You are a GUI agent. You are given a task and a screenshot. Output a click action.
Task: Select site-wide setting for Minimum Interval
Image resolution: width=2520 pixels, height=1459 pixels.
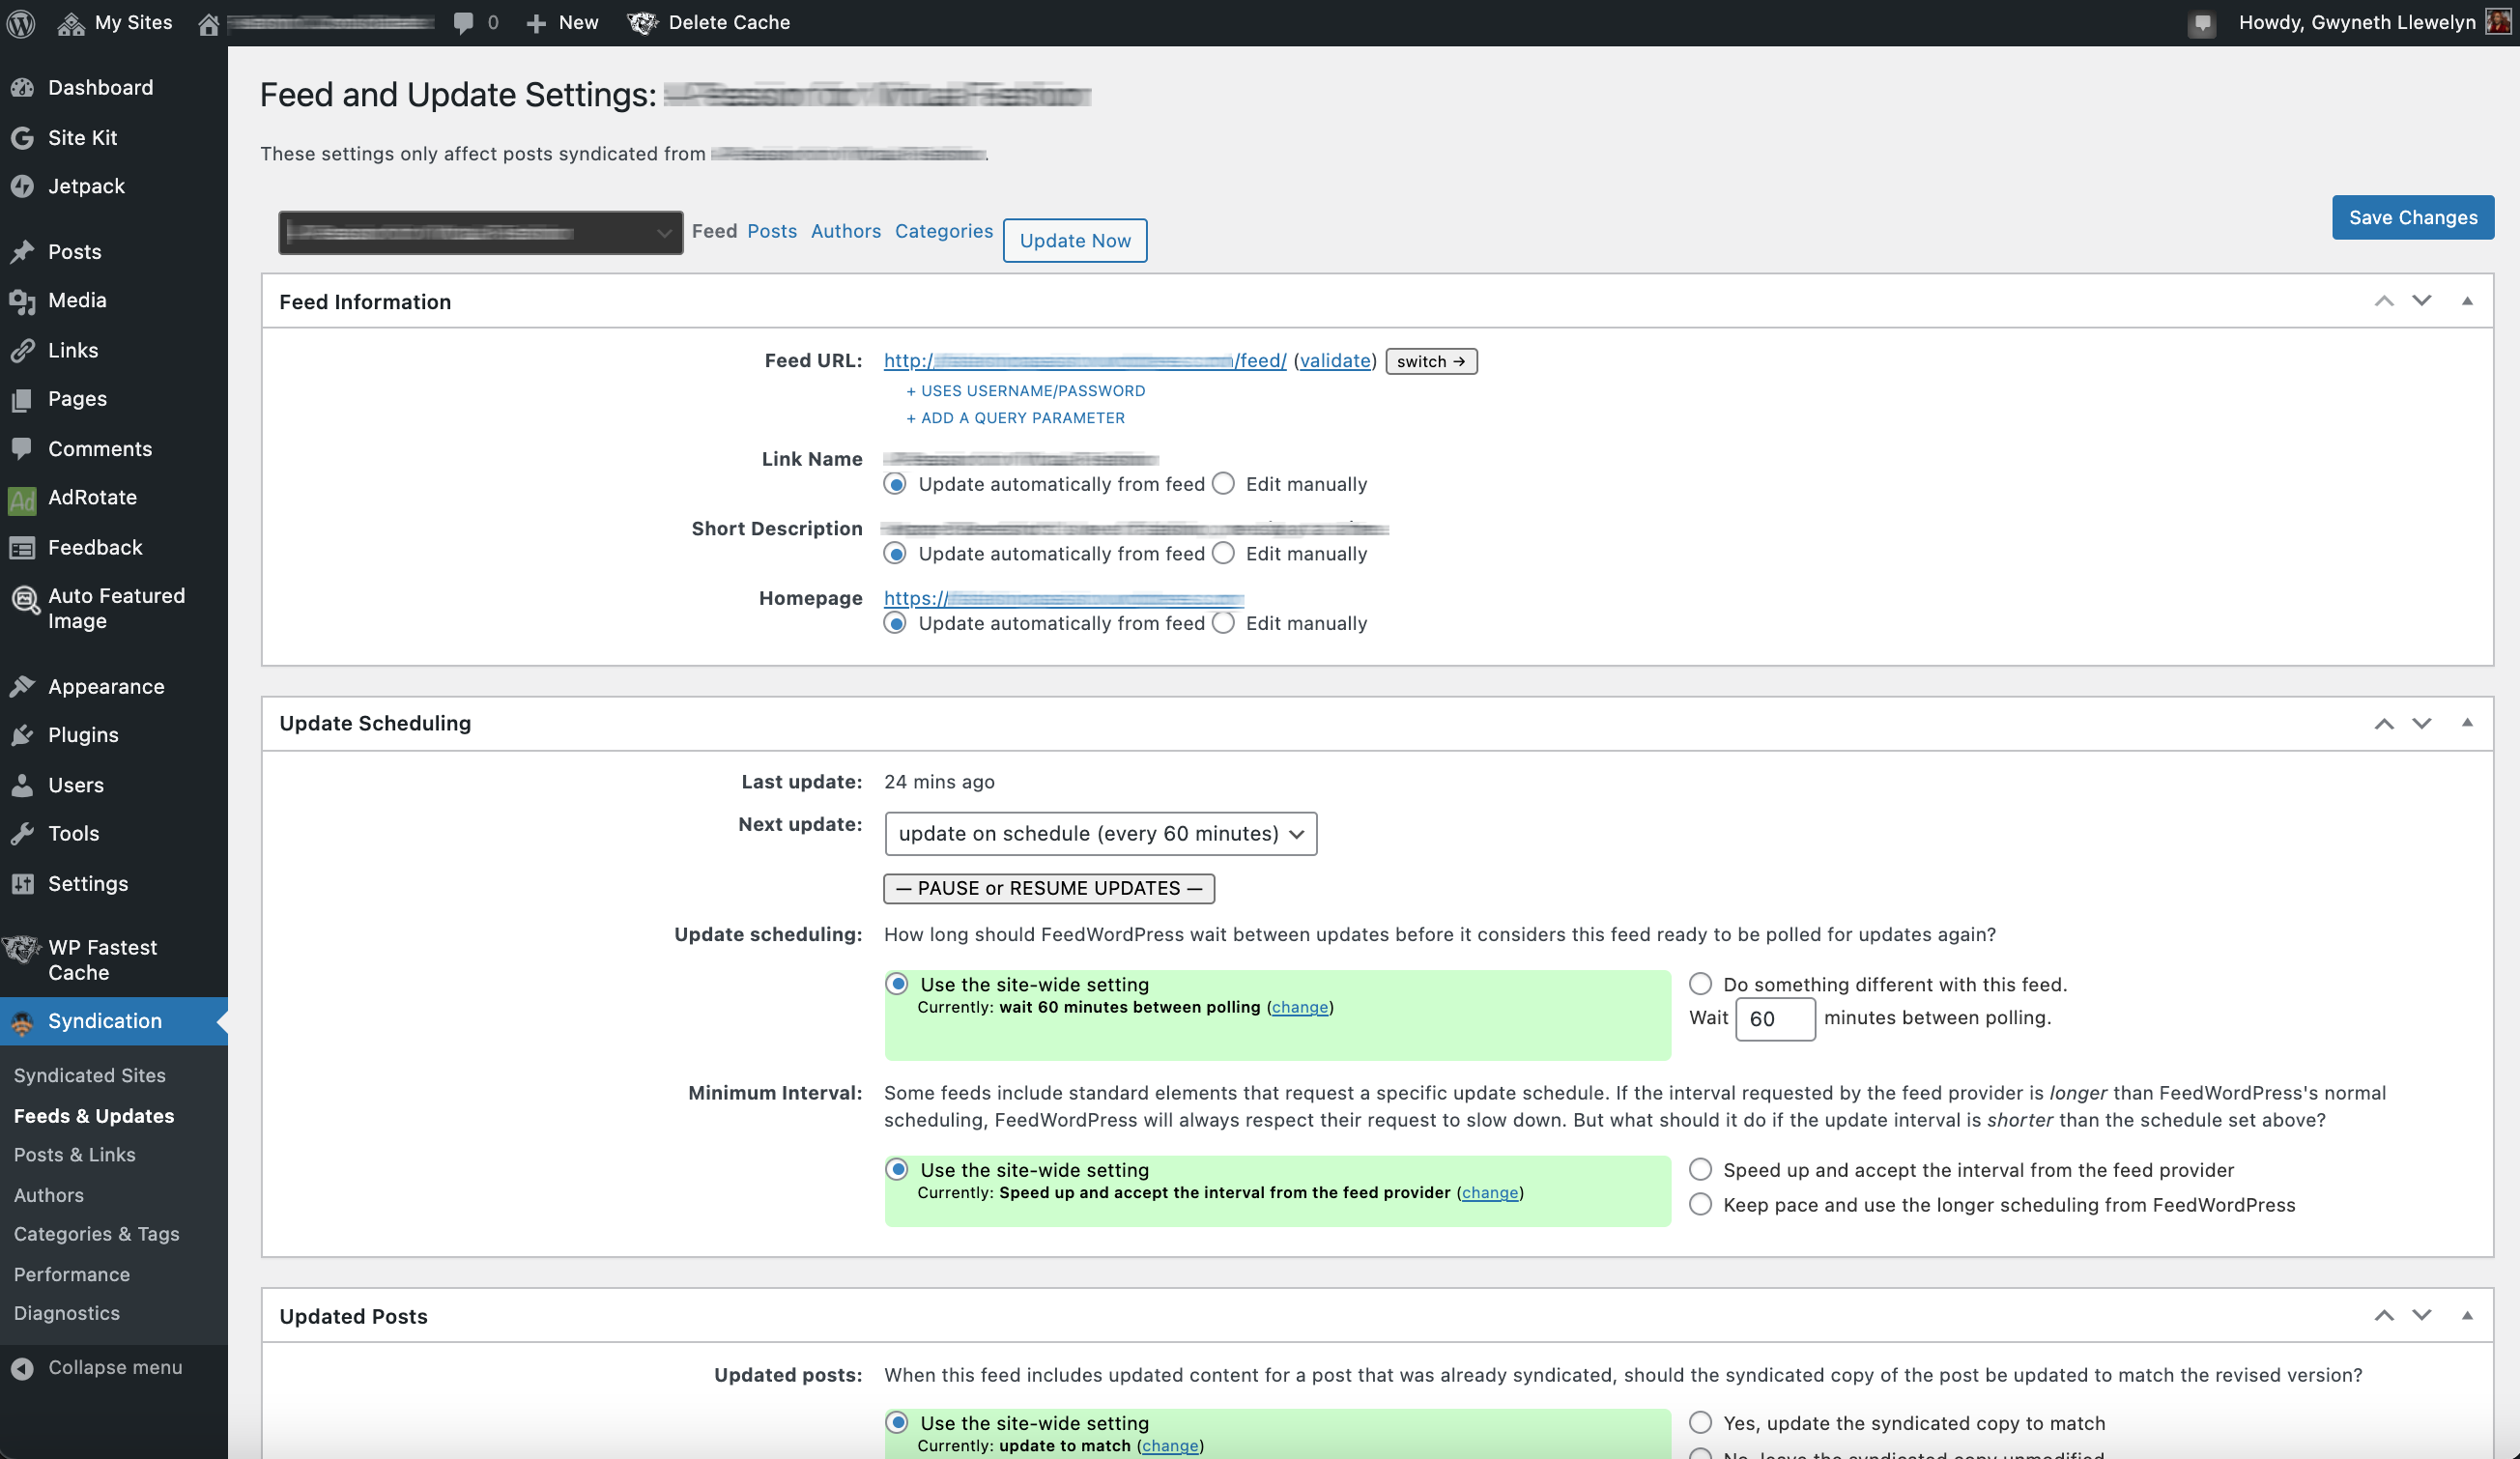click(897, 1170)
